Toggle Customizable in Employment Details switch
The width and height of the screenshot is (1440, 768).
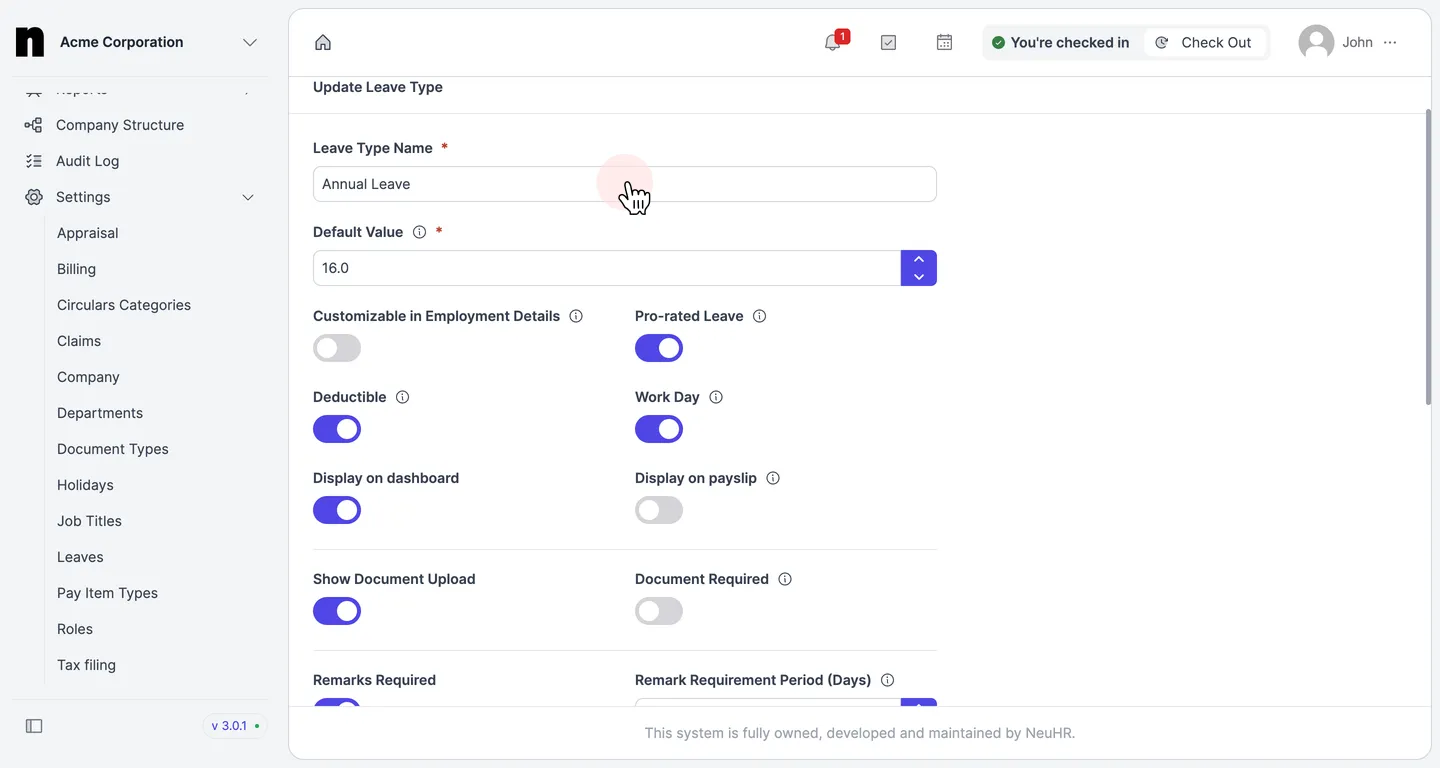click(337, 348)
